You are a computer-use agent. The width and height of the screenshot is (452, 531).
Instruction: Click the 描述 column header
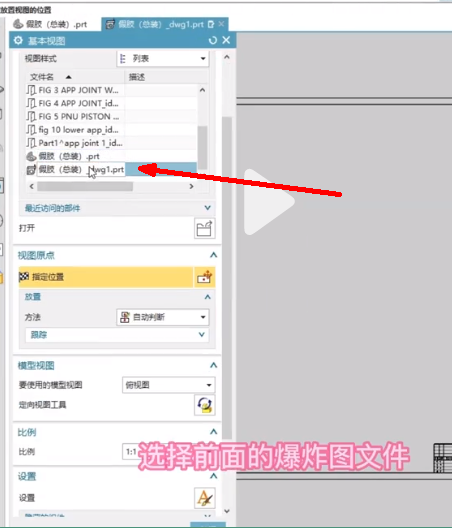[x=166, y=77]
